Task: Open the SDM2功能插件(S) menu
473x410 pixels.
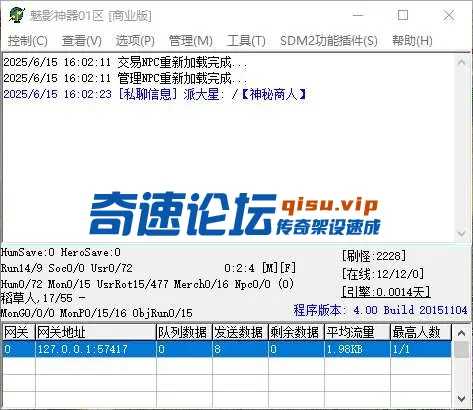Action: coord(329,41)
